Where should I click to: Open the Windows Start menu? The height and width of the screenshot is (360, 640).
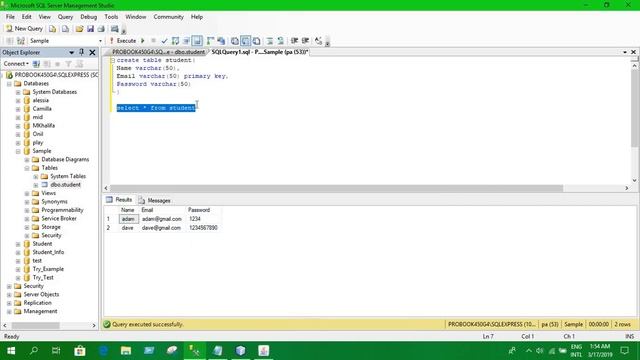click(x=11, y=351)
